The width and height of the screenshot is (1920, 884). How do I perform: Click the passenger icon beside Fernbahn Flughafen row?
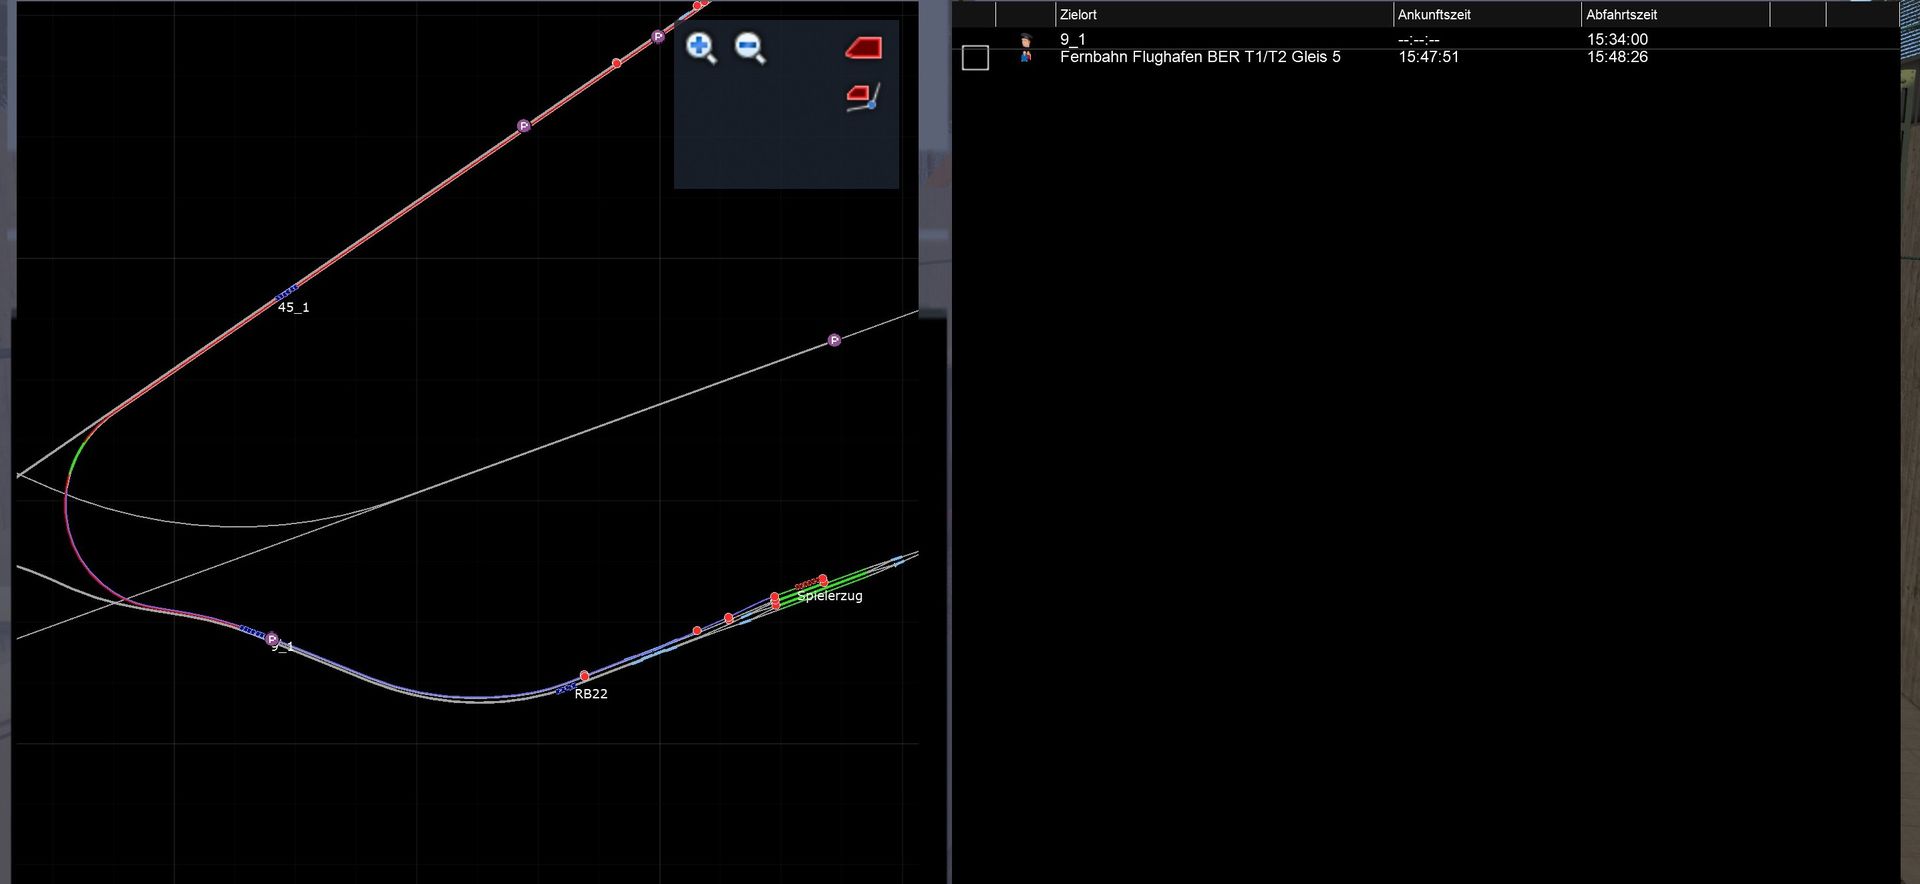1026,57
